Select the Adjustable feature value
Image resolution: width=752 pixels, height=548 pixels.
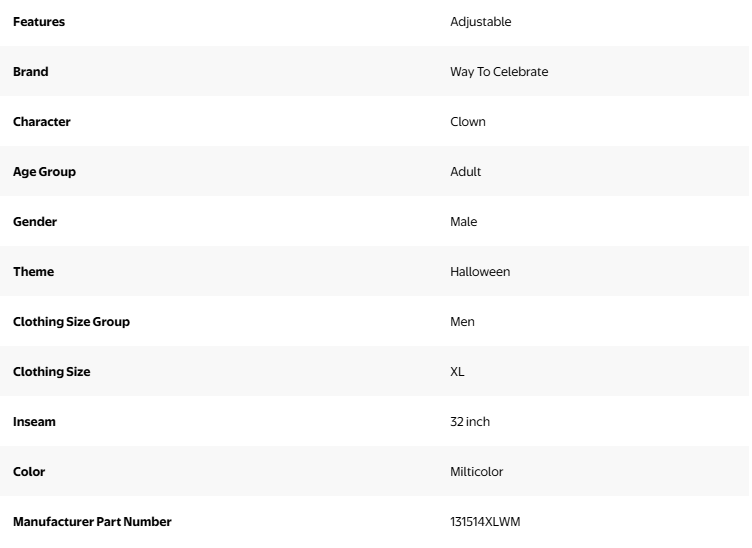click(x=480, y=22)
